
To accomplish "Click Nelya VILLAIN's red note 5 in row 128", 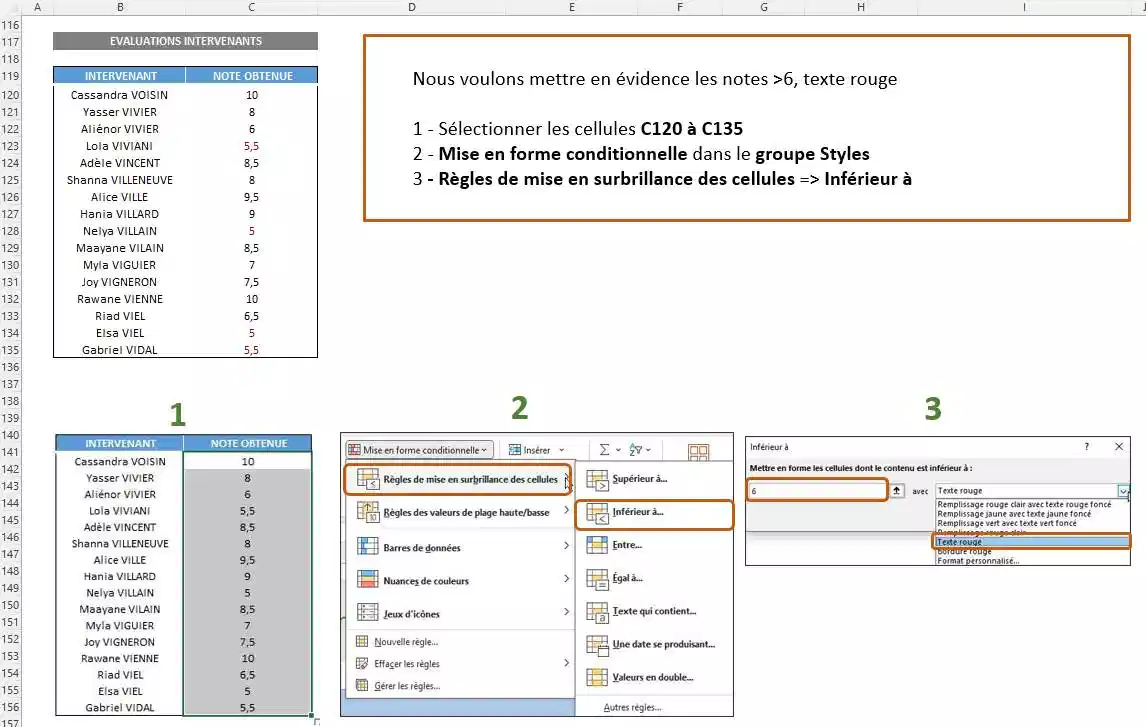I will coord(251,231).
